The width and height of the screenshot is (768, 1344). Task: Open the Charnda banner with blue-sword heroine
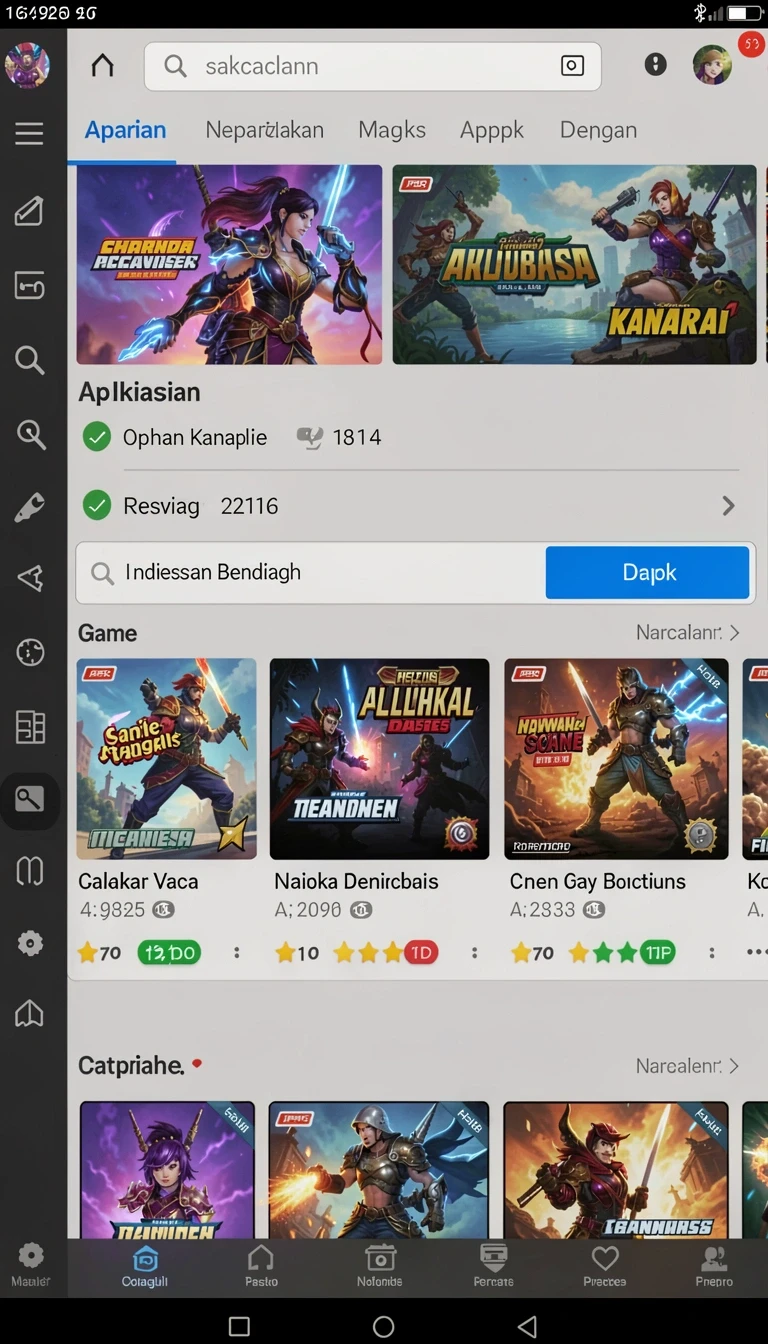click(x=229, y=264)
